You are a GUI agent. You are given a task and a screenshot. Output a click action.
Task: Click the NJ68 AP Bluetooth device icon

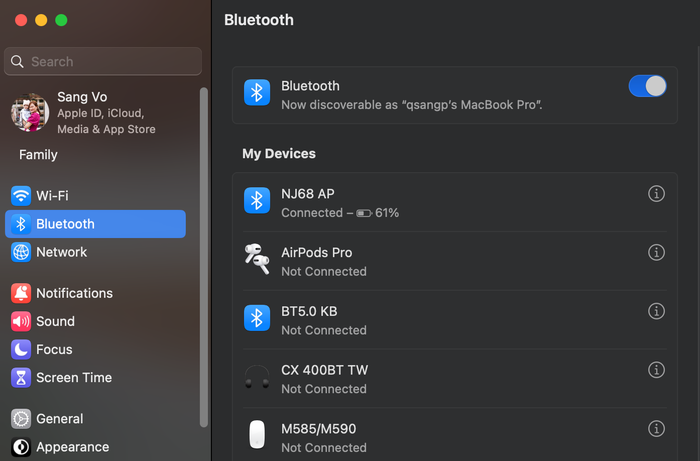click(x=257, y=200)
